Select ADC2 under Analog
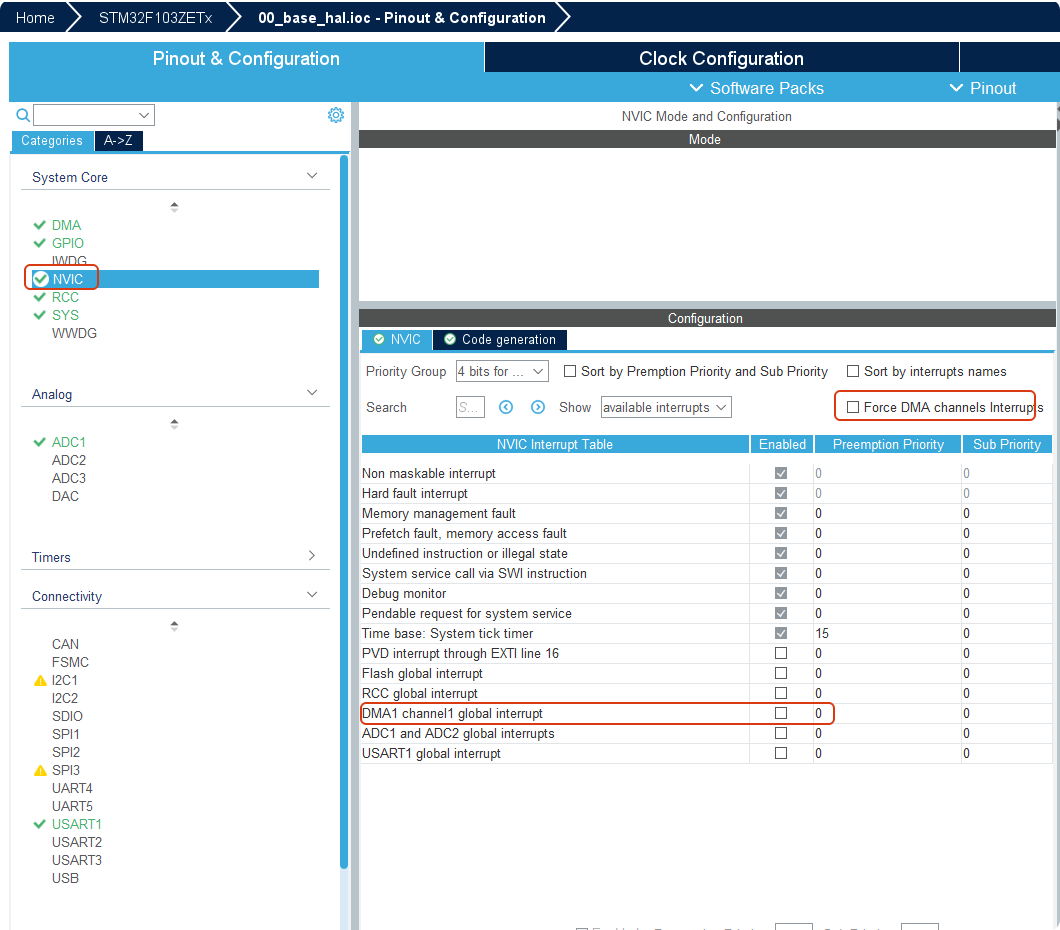Image resolution: width=1060 pixels, height=930 pixels. tap(69, 460)
